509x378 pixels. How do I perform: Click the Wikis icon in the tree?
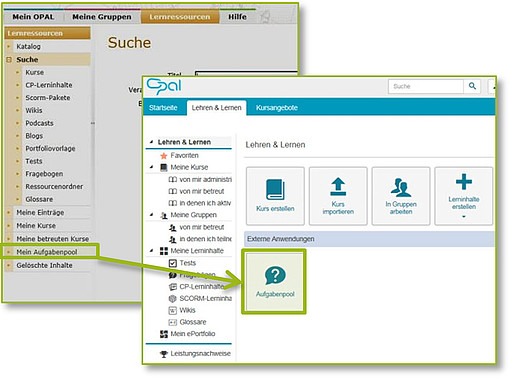click(172, 311)
